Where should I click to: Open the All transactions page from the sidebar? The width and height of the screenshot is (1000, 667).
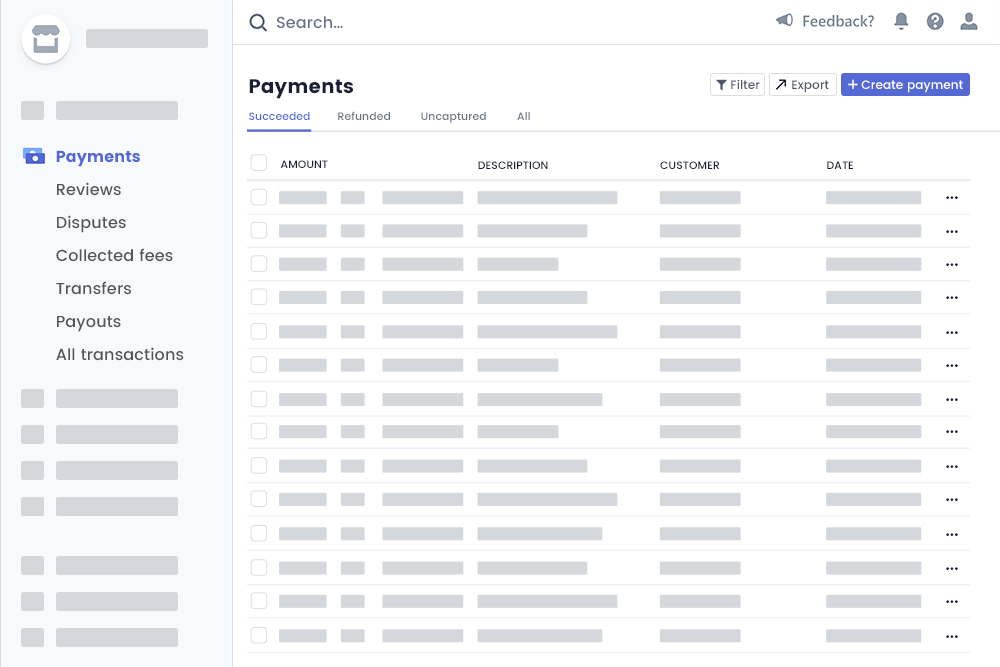[120, 354]
